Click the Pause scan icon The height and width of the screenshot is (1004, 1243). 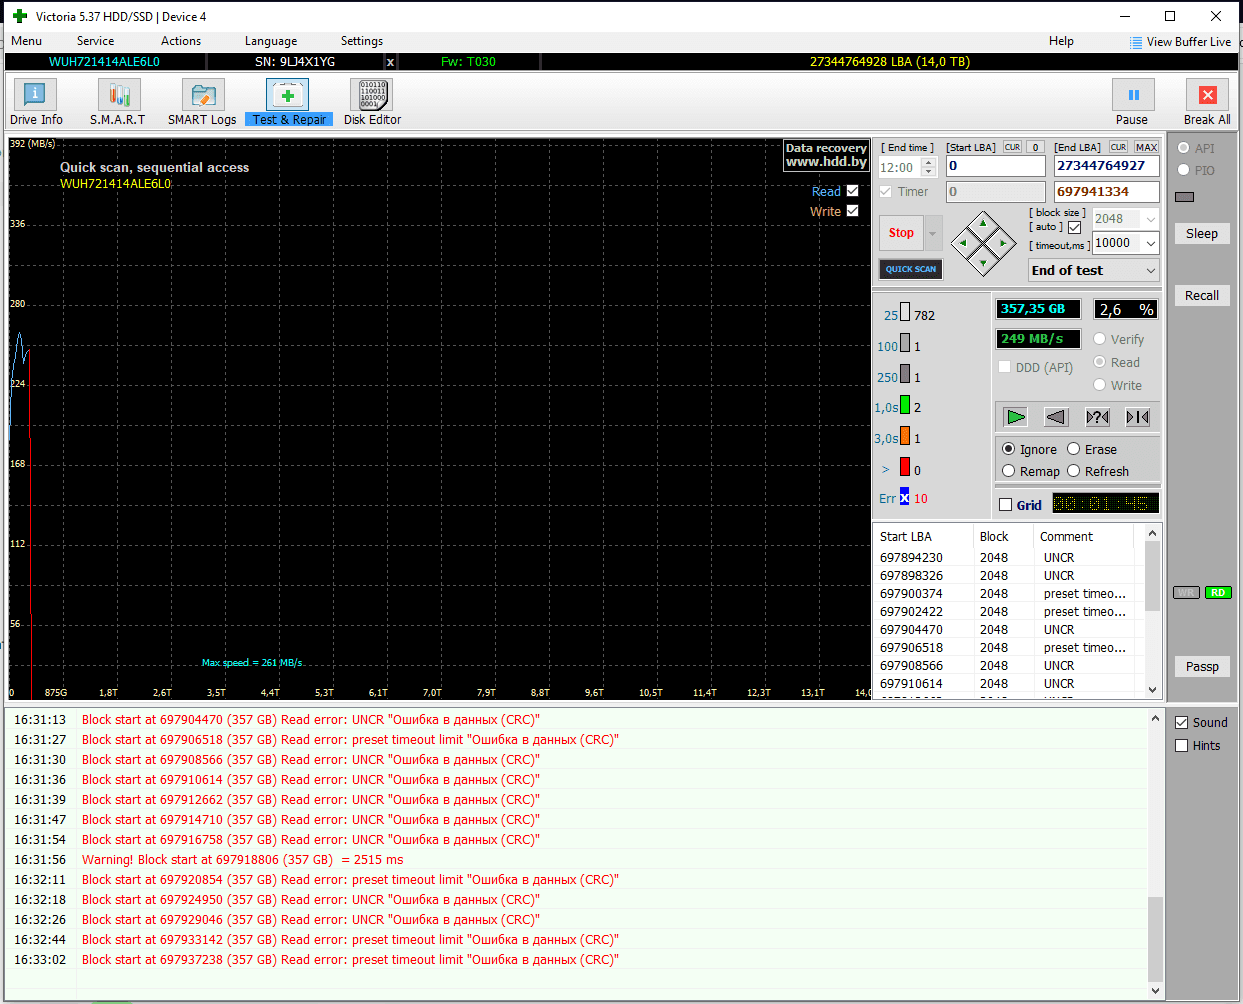[x=1133, y=96]
